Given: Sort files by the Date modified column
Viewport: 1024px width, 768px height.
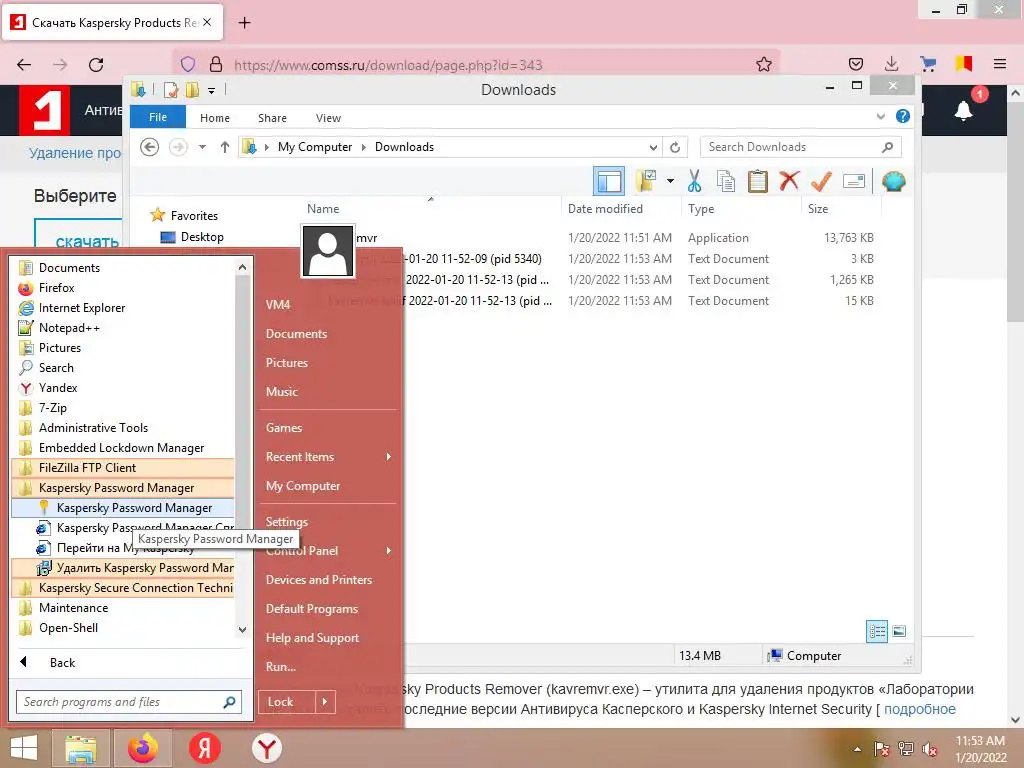Looking at the screenshot, I should coord(605,209).
